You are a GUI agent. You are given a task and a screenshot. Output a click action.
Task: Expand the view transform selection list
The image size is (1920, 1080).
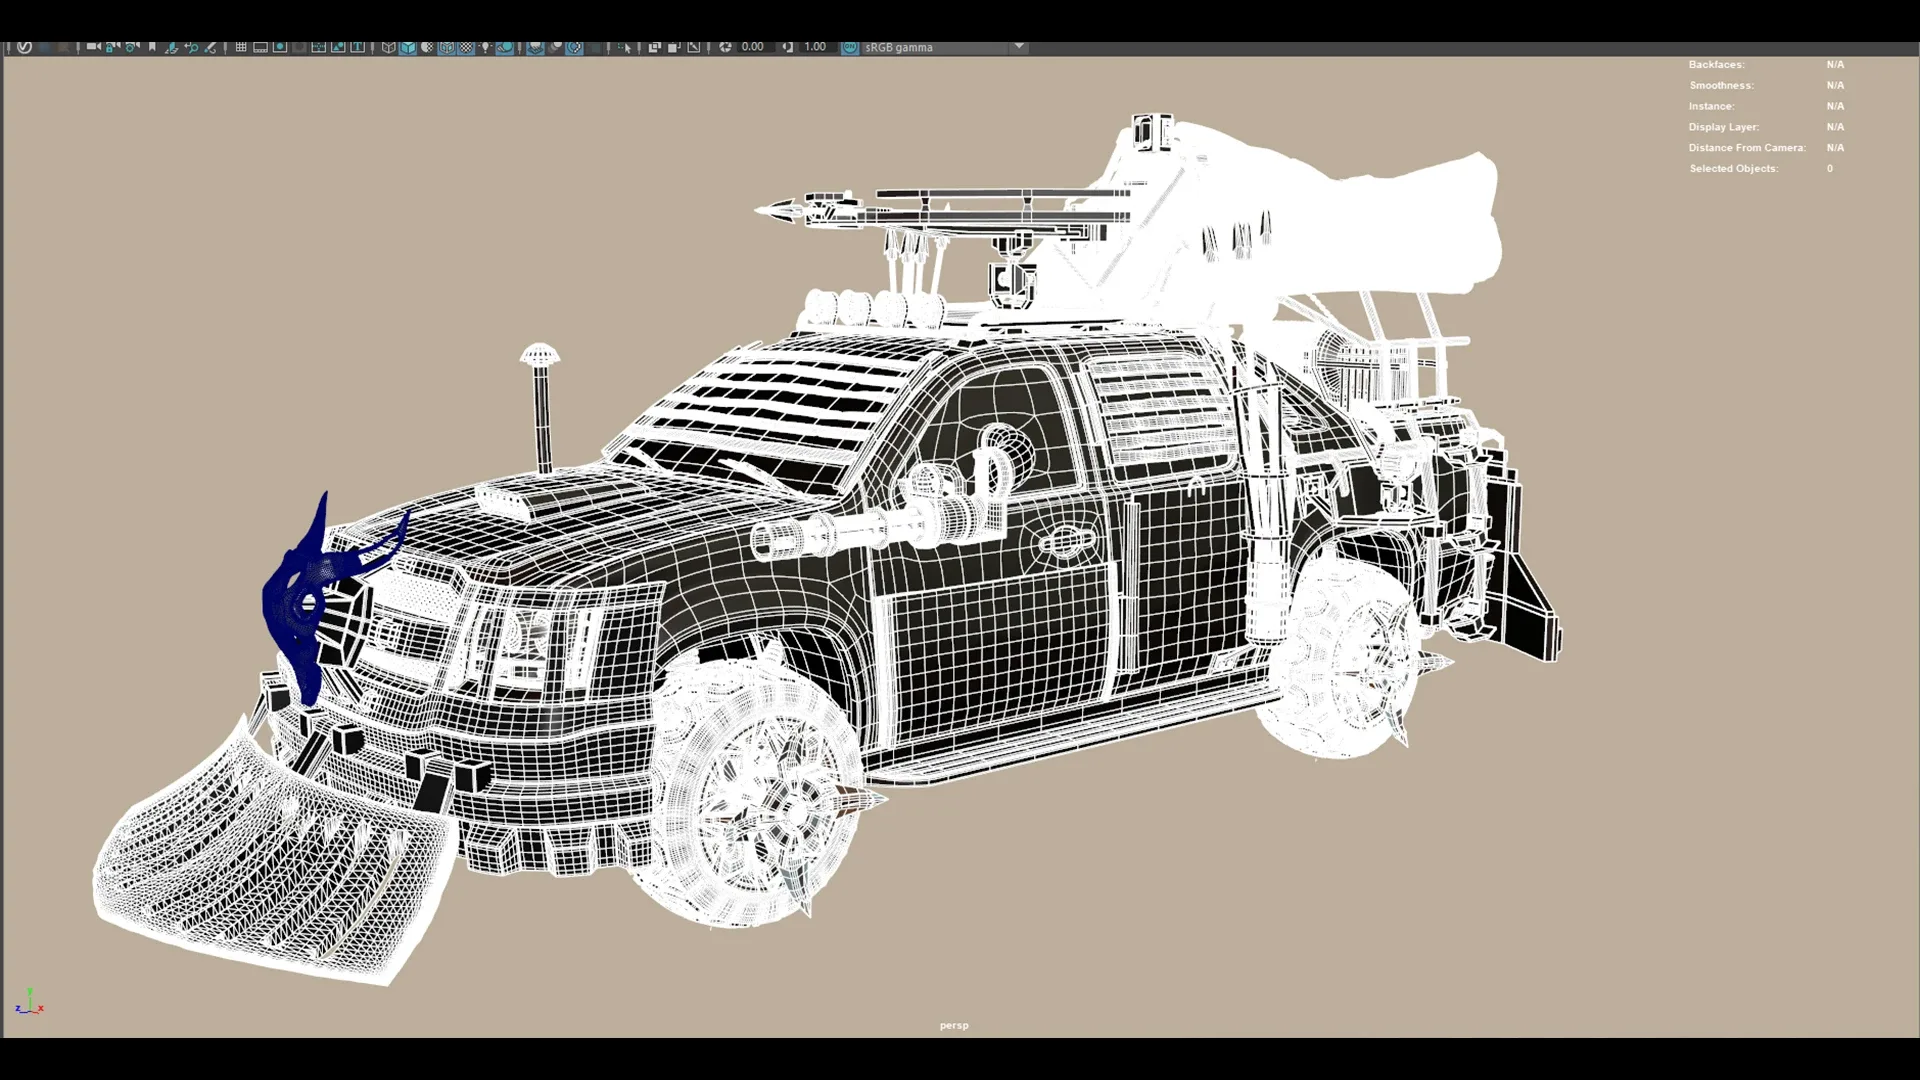pos(1019,47)
